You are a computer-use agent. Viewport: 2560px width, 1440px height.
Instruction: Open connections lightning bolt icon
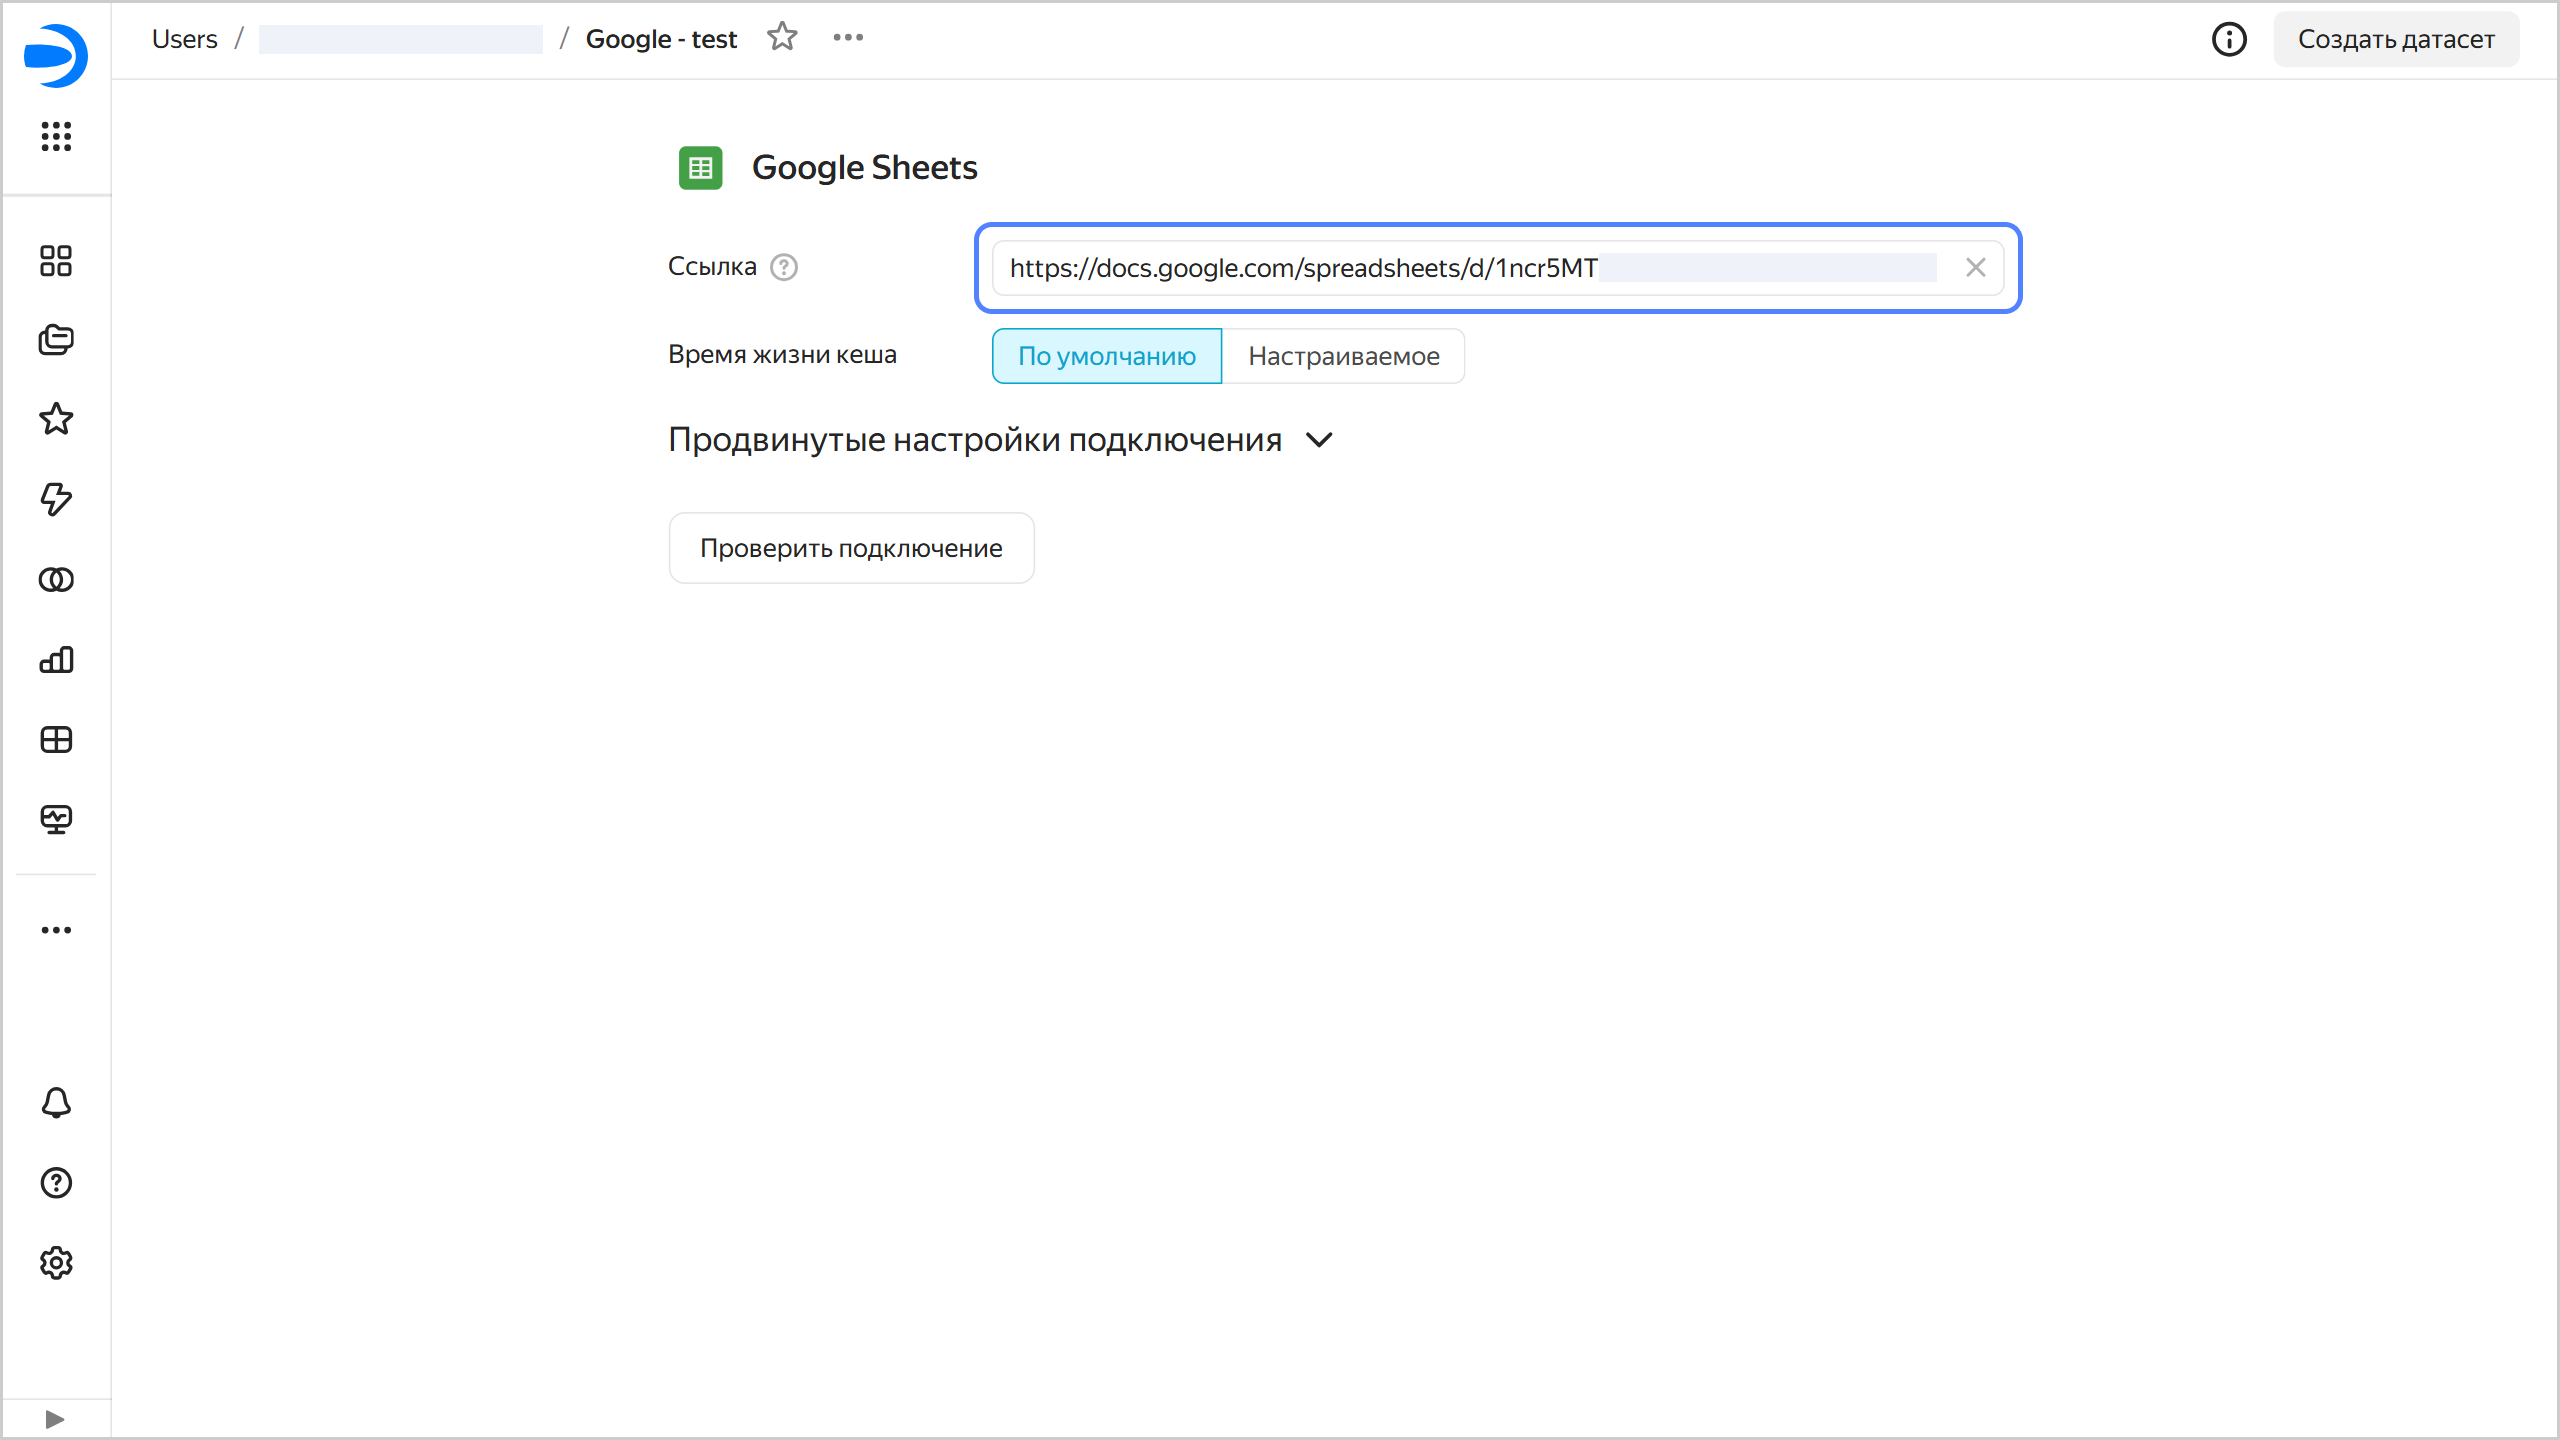coord(56,499)
